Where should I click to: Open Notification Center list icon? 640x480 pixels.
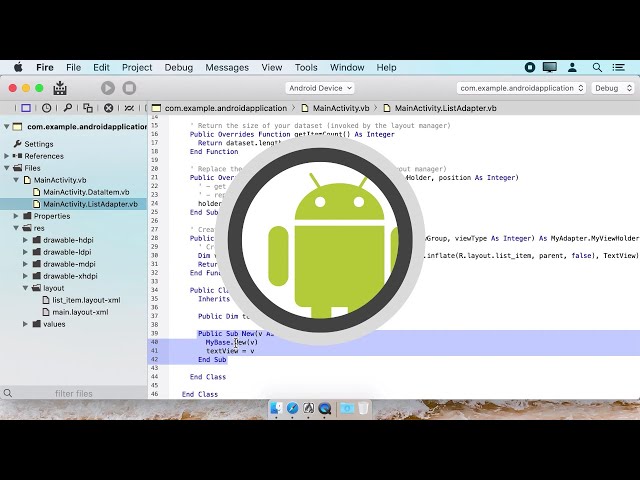tap(619, 67)
